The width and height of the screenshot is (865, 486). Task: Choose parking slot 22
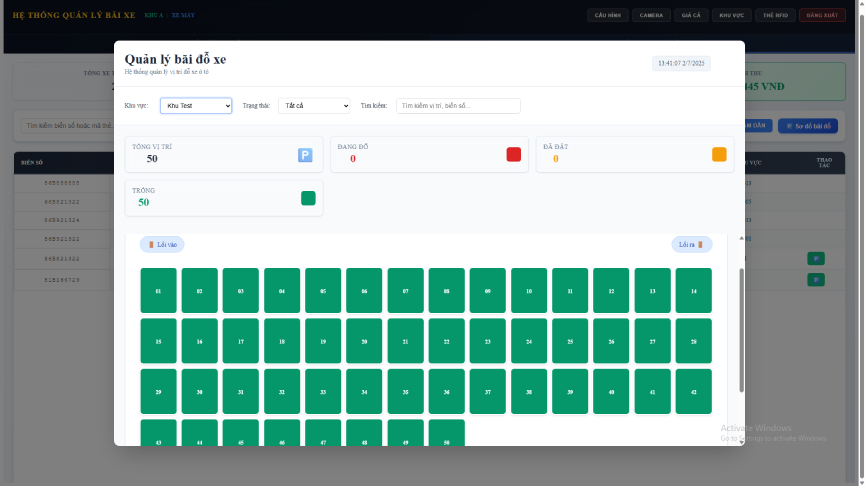446,341
